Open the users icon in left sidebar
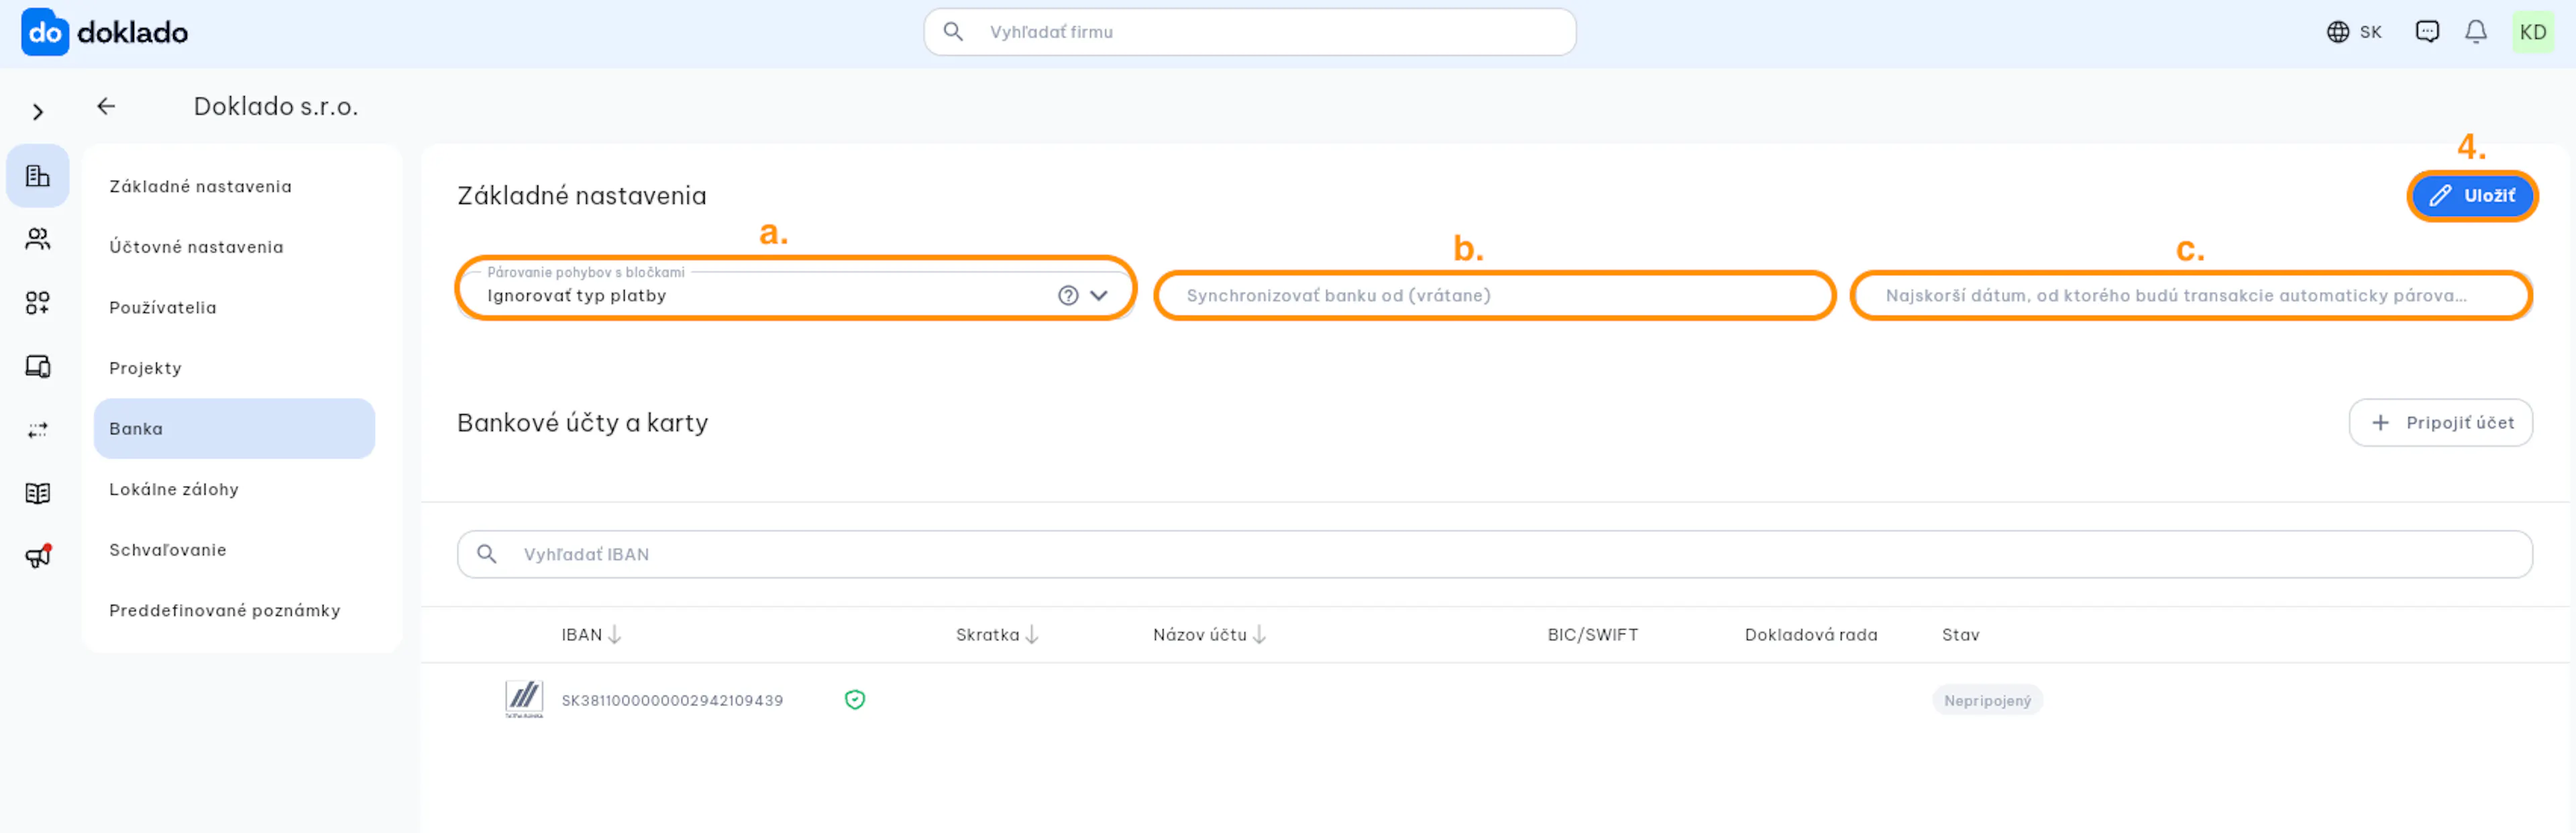This screenshot has height=833, width=2576. pyautogui.click(x=38, y=239)
